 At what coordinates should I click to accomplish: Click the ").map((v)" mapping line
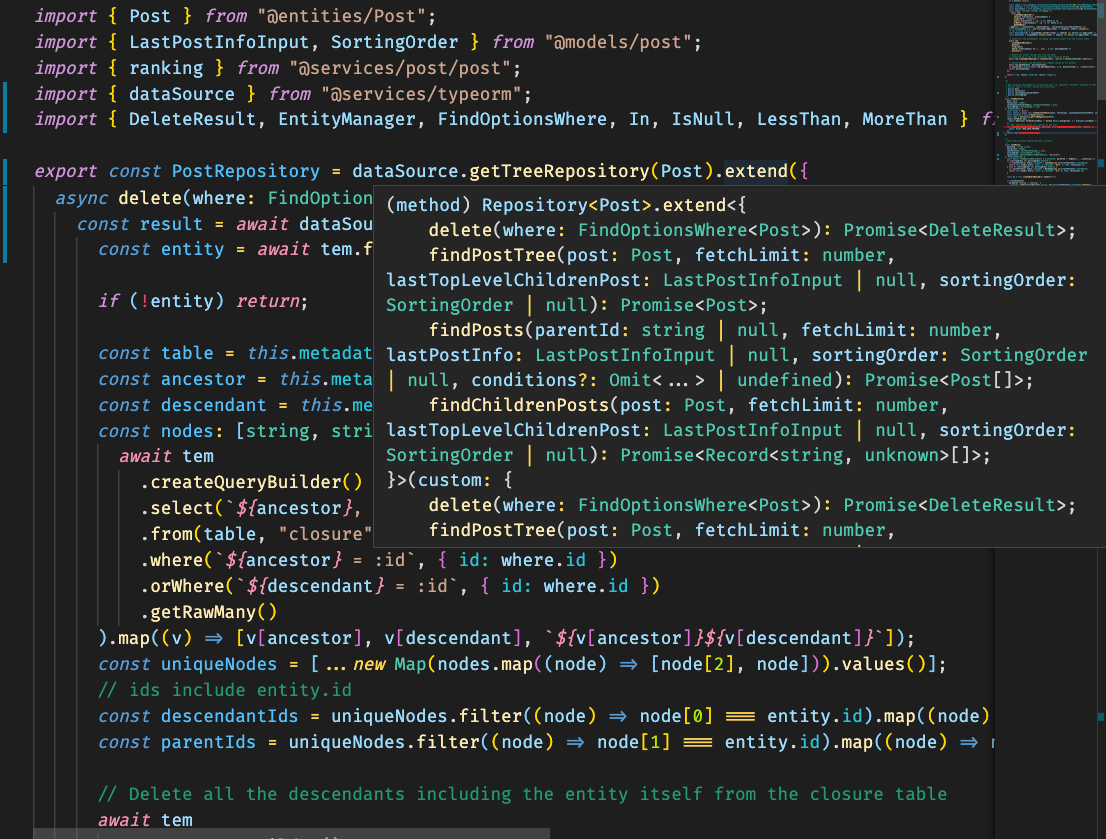coord(145,639)
